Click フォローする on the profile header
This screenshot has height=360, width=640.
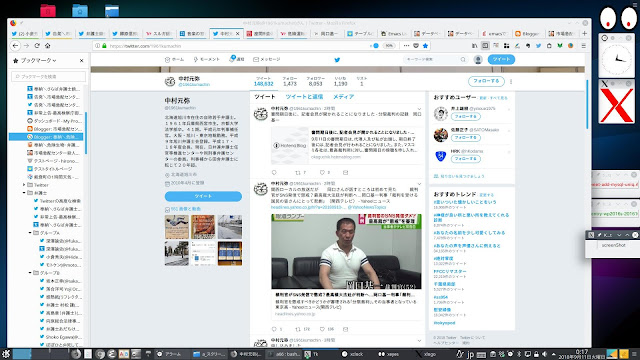click(x=486, y=81)
